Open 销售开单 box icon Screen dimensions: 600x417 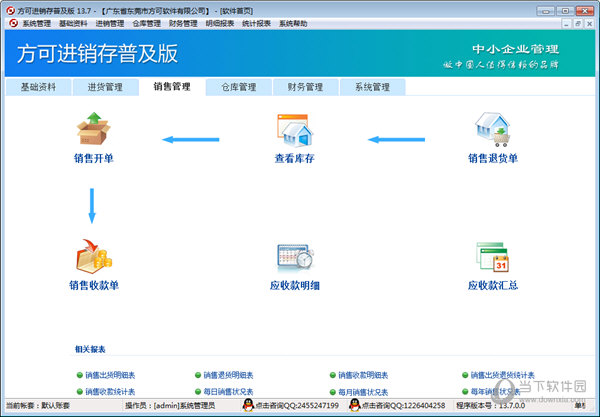[x=94, y=129]
